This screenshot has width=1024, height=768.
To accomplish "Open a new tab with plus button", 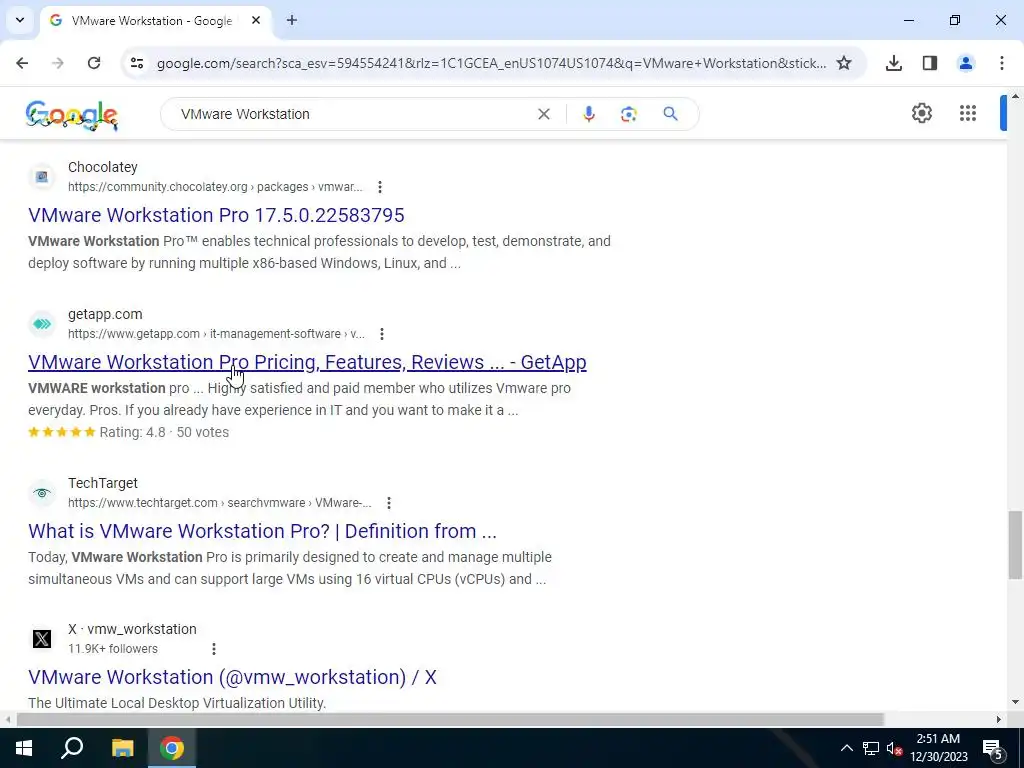I will point(292,20).
